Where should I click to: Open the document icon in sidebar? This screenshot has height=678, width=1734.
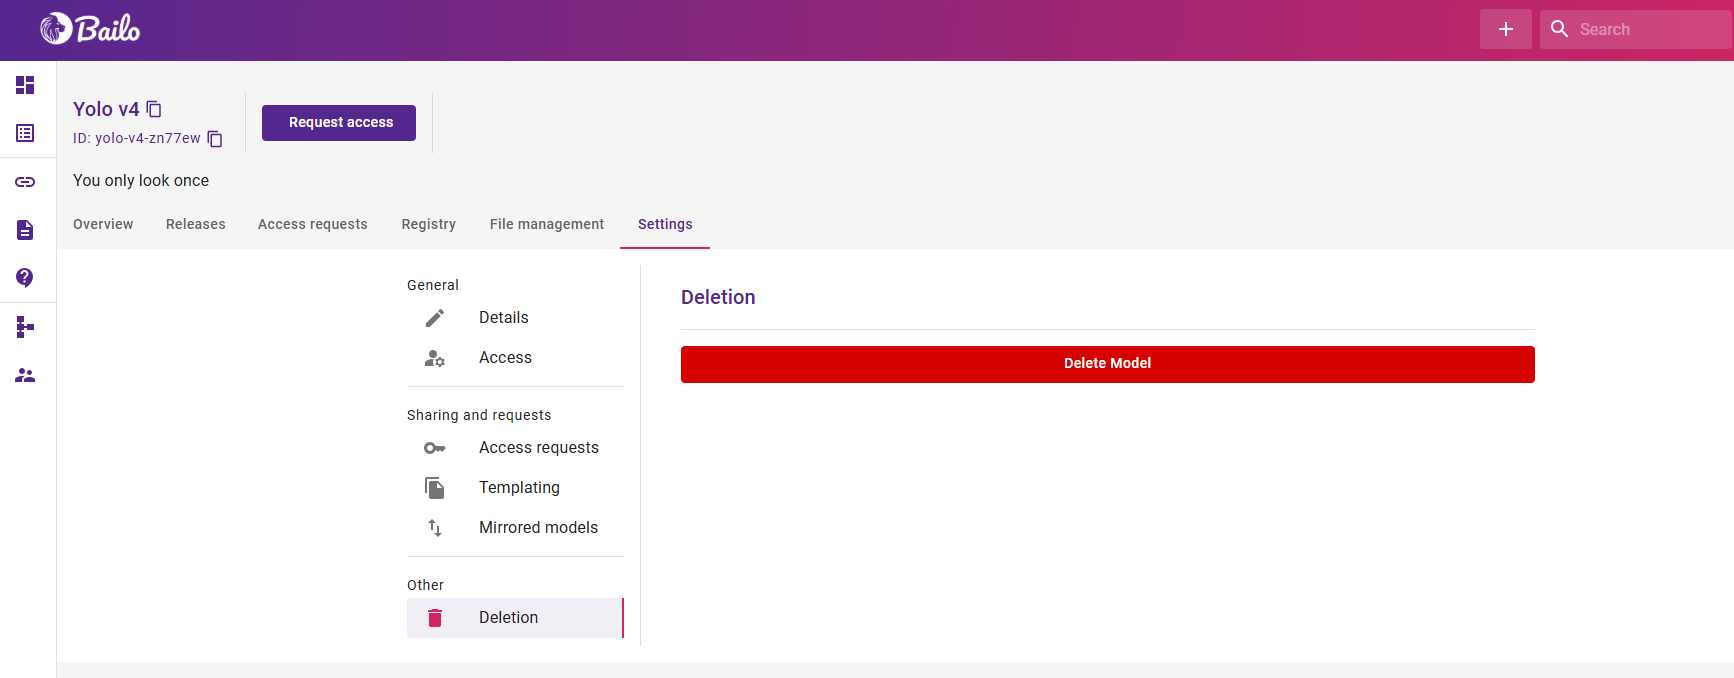click(25, 230)
